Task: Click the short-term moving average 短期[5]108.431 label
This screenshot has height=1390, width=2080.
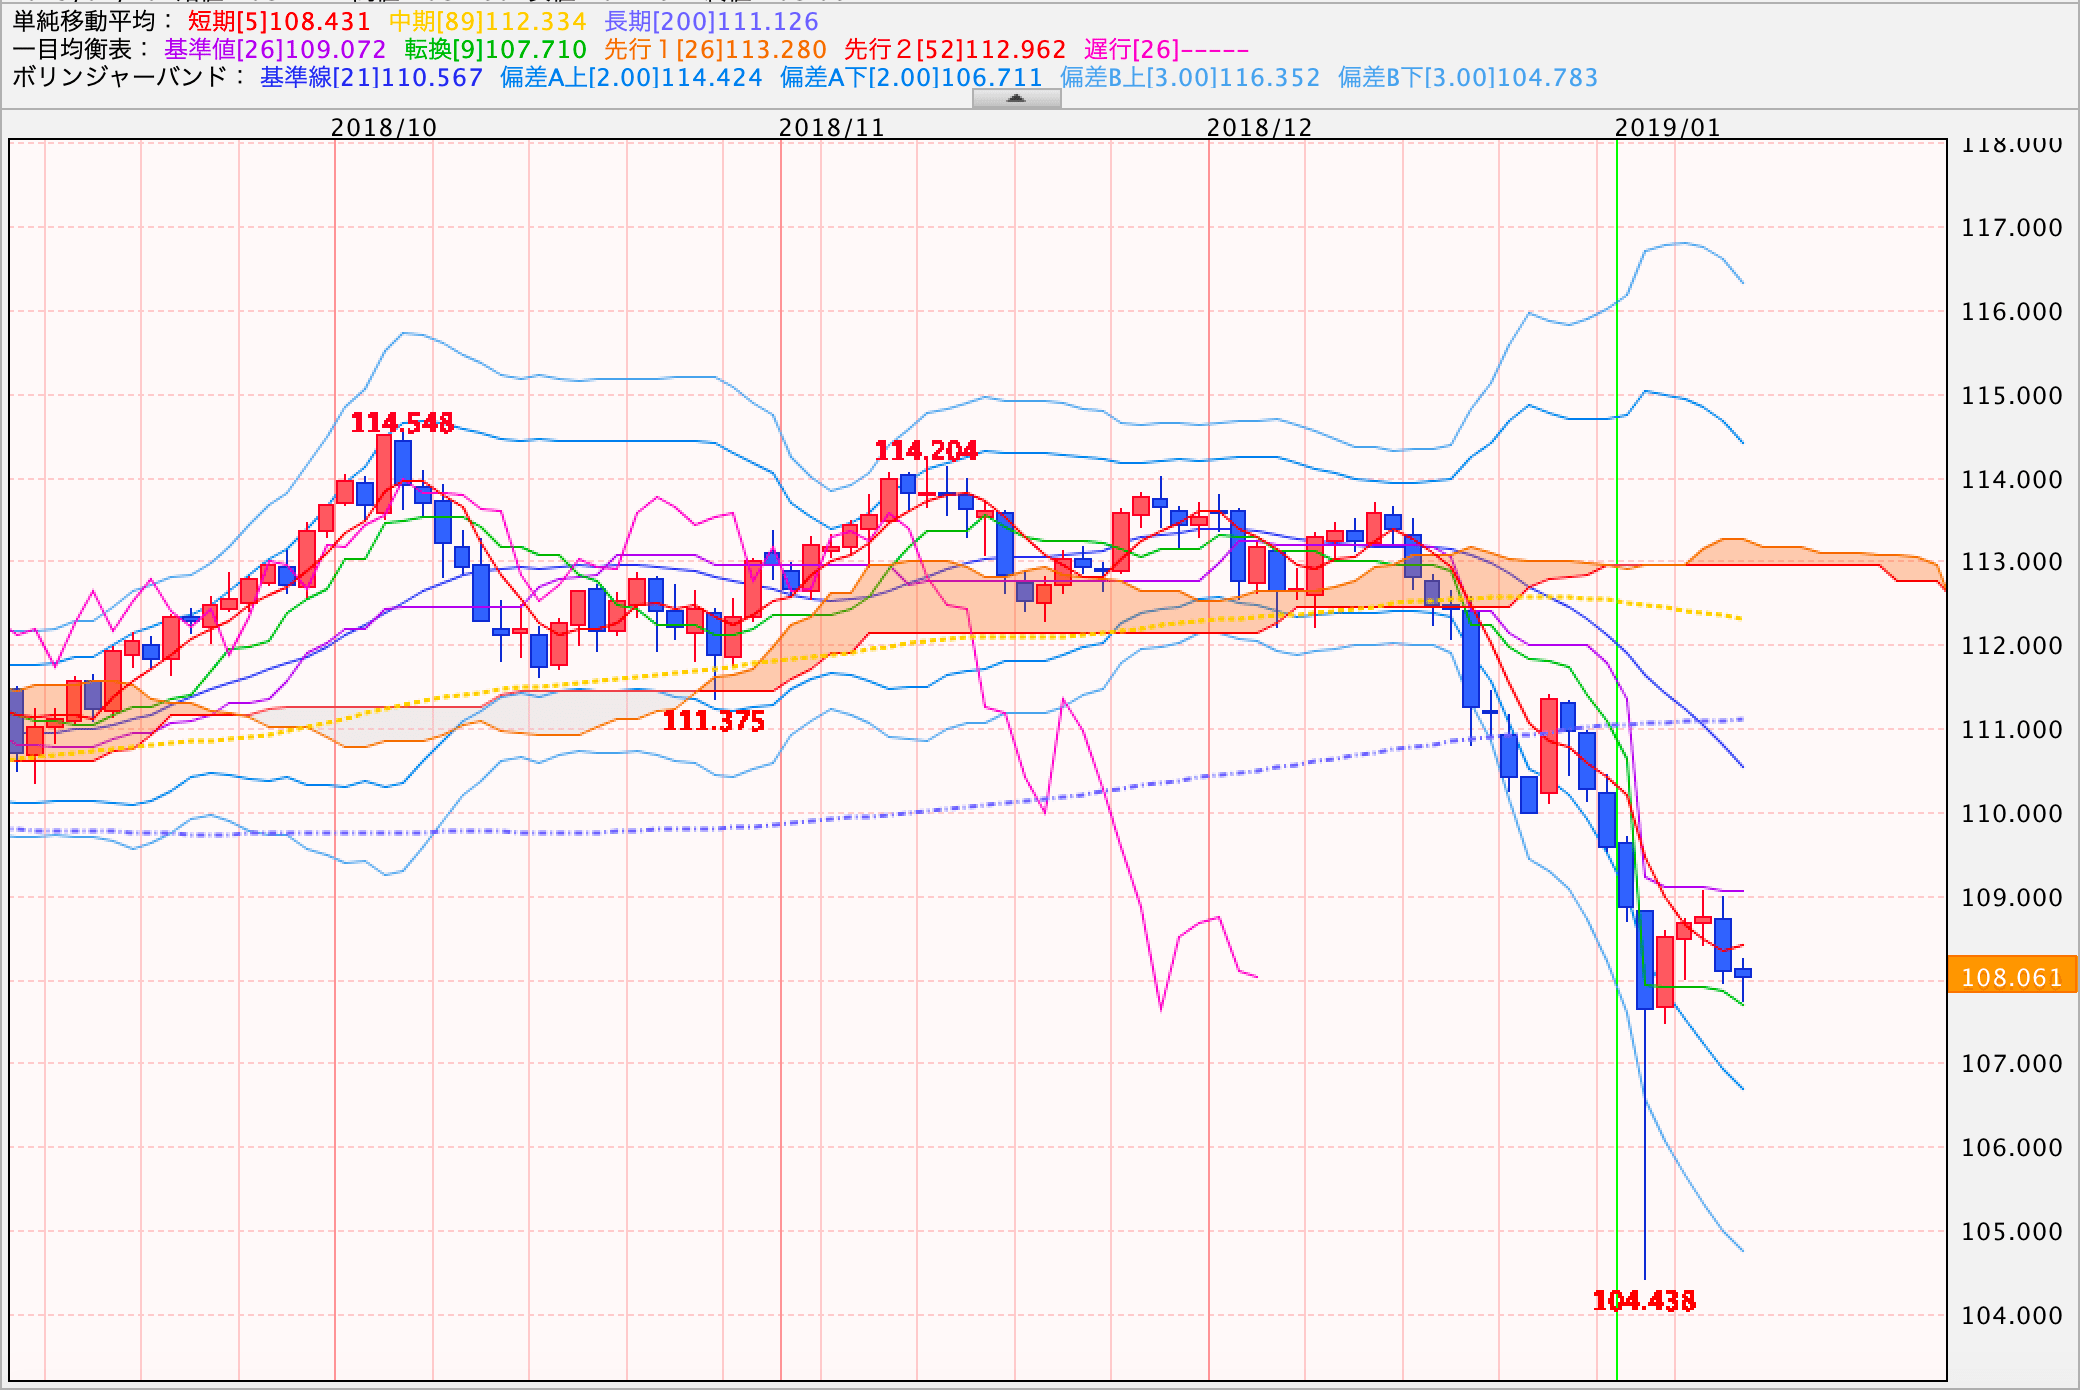Action: tap(279, 21)
